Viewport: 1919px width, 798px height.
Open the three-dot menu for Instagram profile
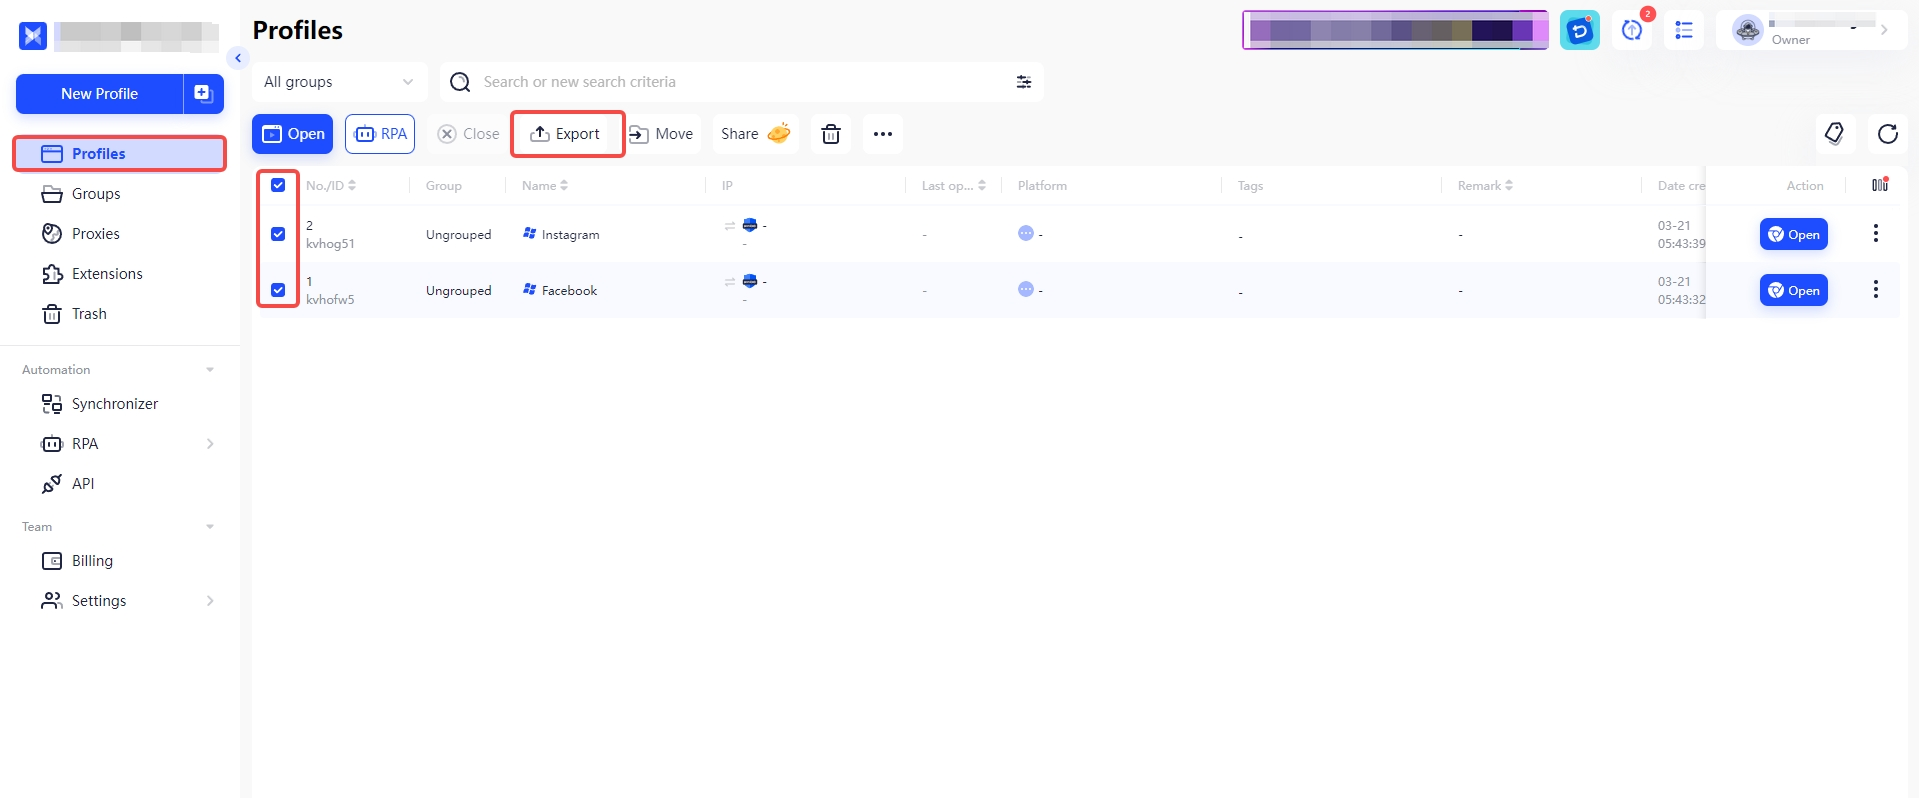click(x=1875, y=234)
